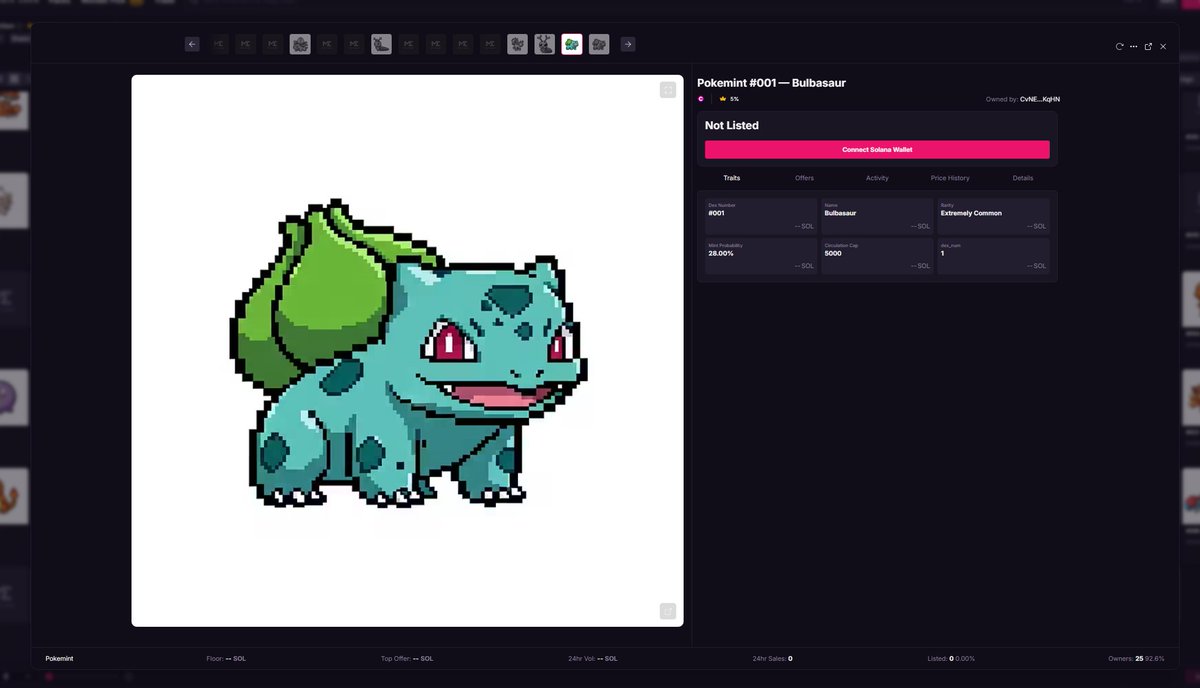The width and height of the screenshot is (1200, 688).
Task: Click the 'Listed: 0 0.00%' stat
Action: click(951, 658)
